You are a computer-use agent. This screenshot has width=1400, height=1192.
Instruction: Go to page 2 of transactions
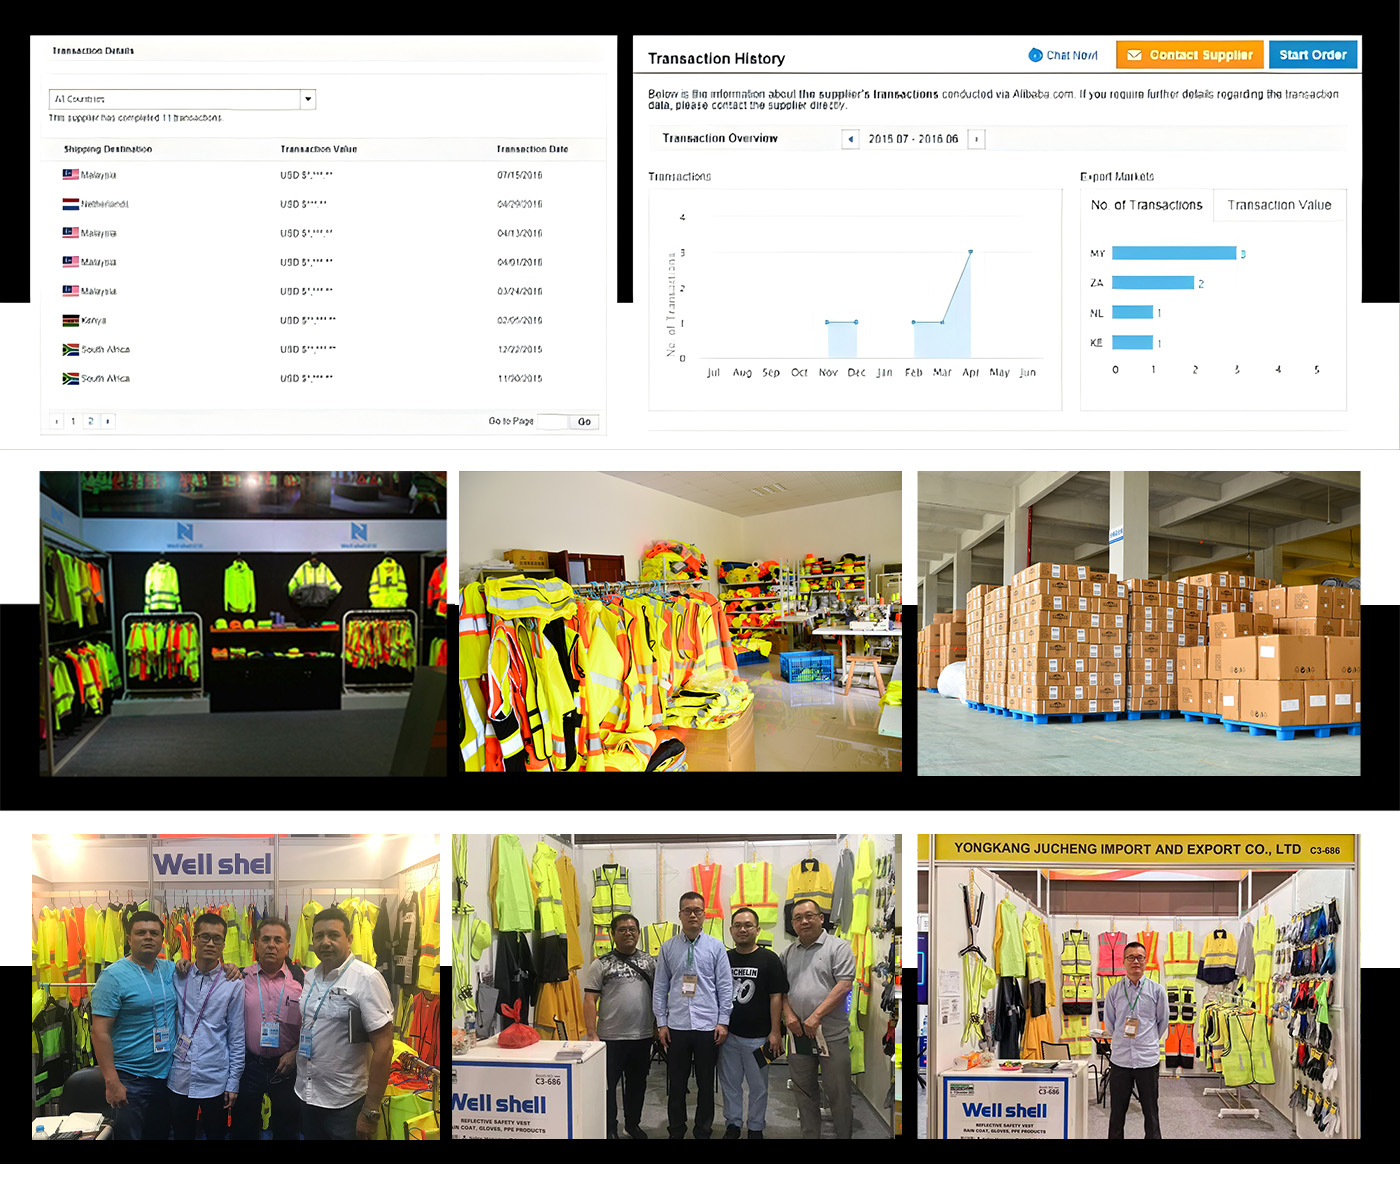point(90,422)
